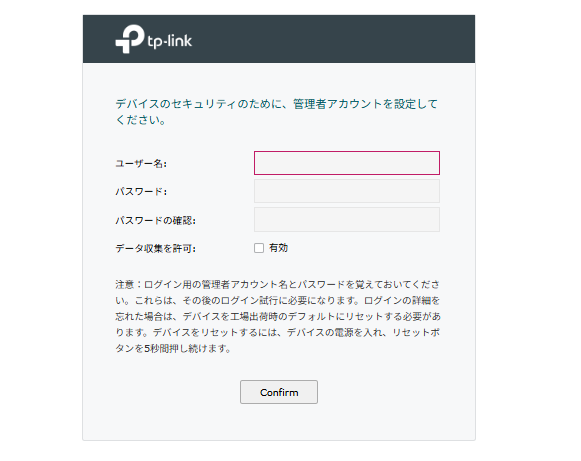Click the heading about 管理者アカウント setup

[x=276, y=112]
